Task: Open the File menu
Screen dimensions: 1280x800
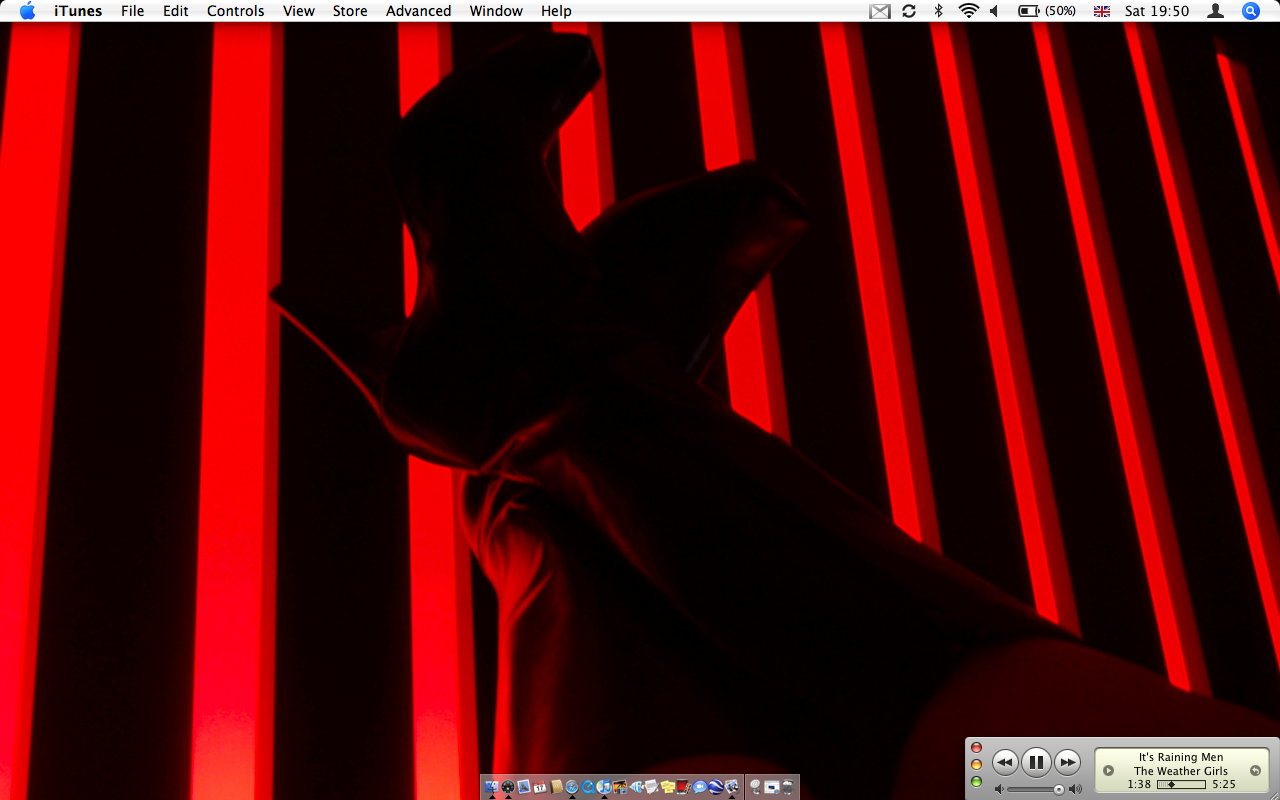Action: [132, 11]
